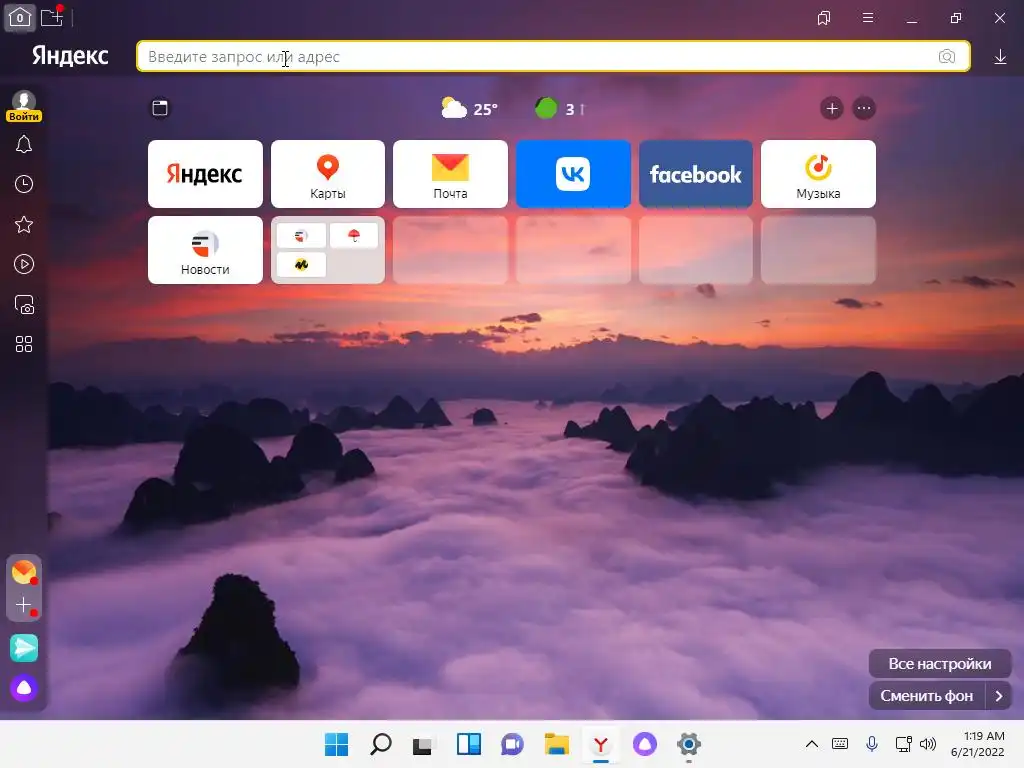The height and width of the screenshot is (768, 1024).
Task: Open bookmarks star icon in sidebar
Action: pos(24,225)
